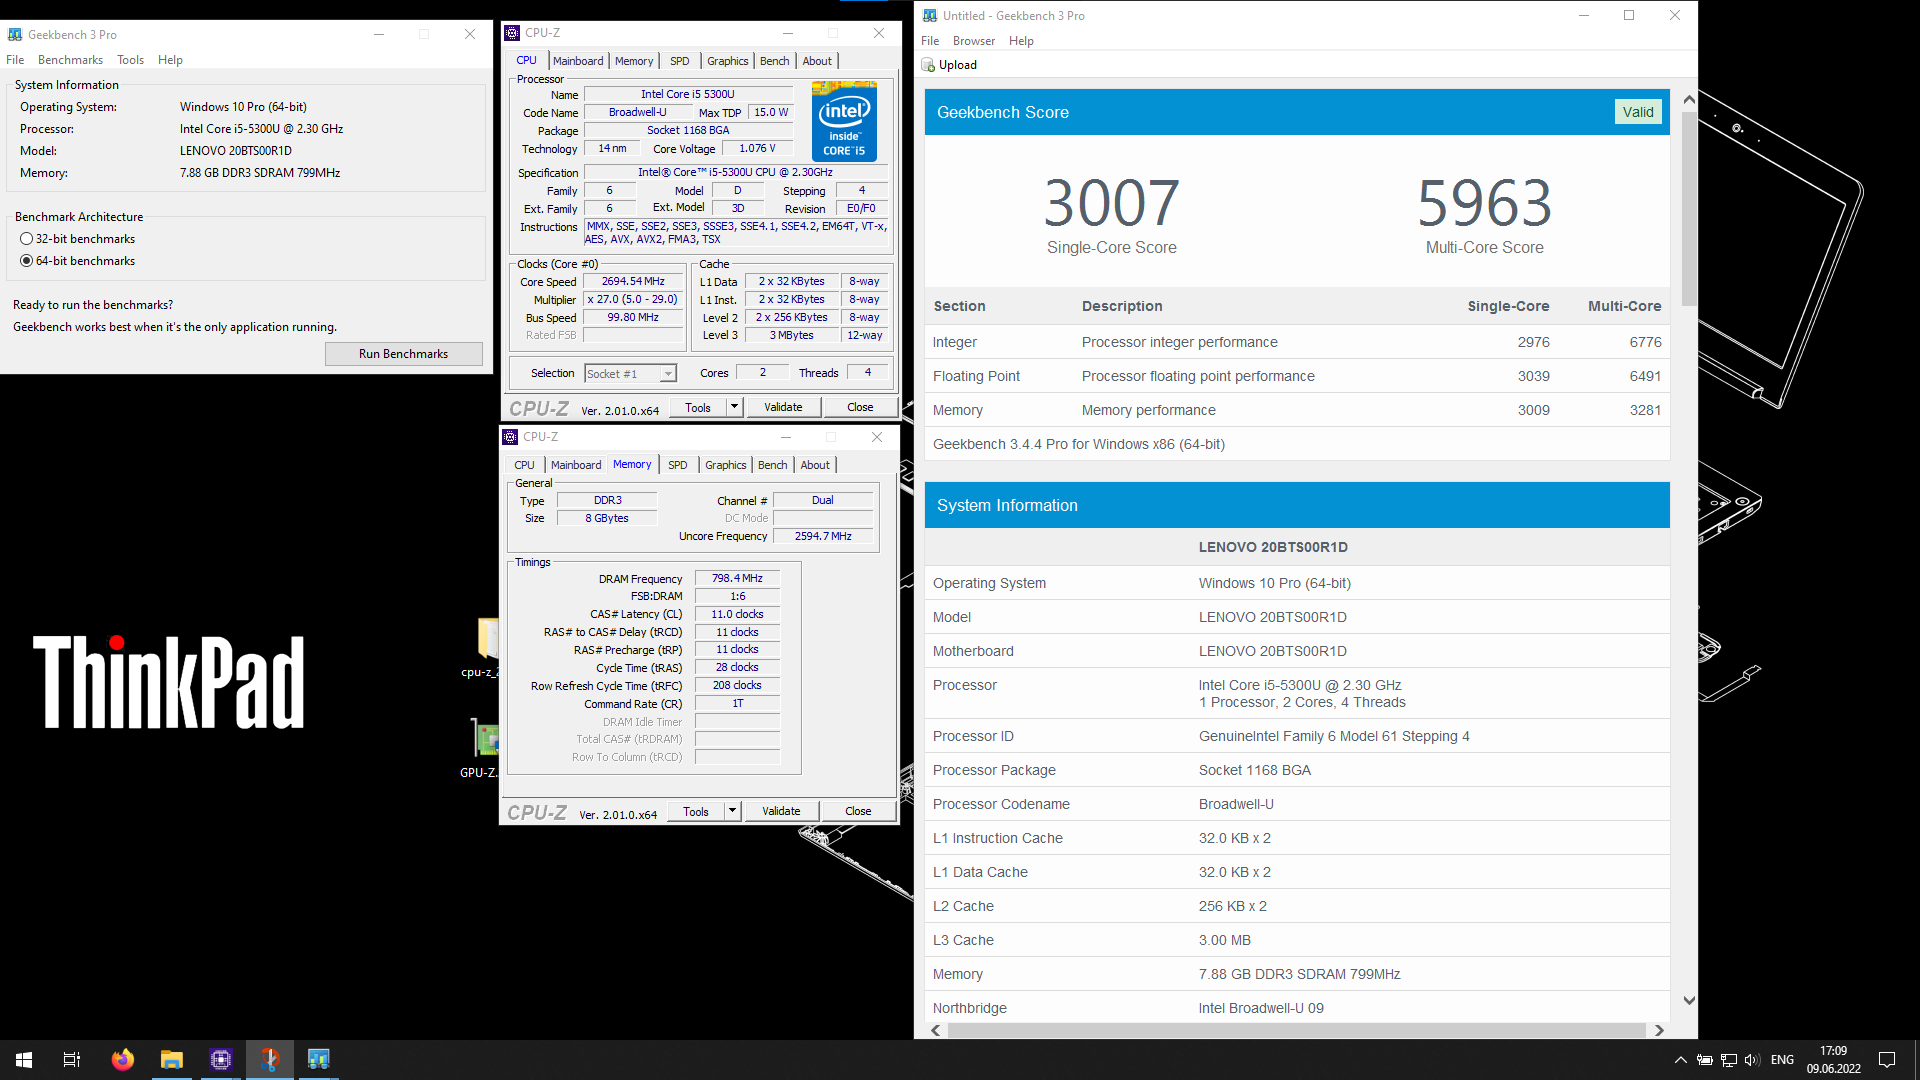Open About tab in lower CPU-Z

point(815,465)
